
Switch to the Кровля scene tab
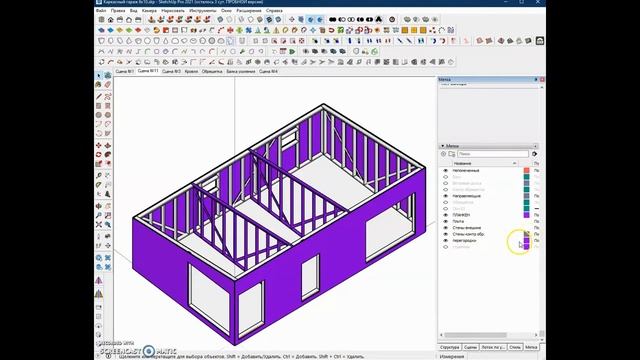(191, 71)
